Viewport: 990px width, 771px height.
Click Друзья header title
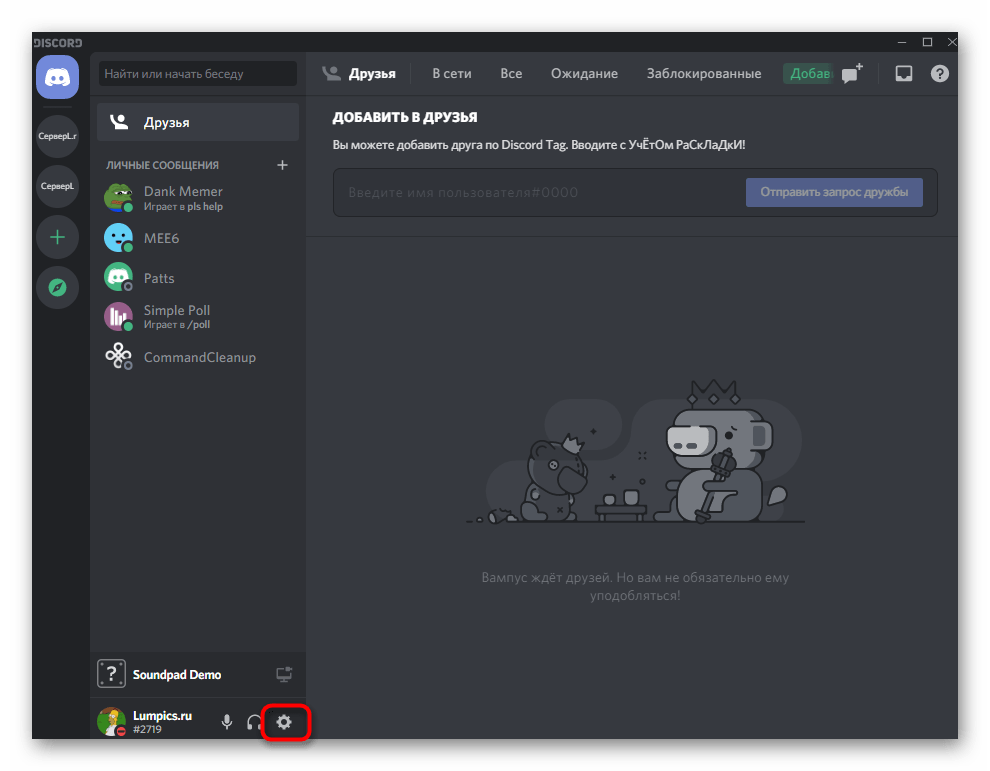372,73
